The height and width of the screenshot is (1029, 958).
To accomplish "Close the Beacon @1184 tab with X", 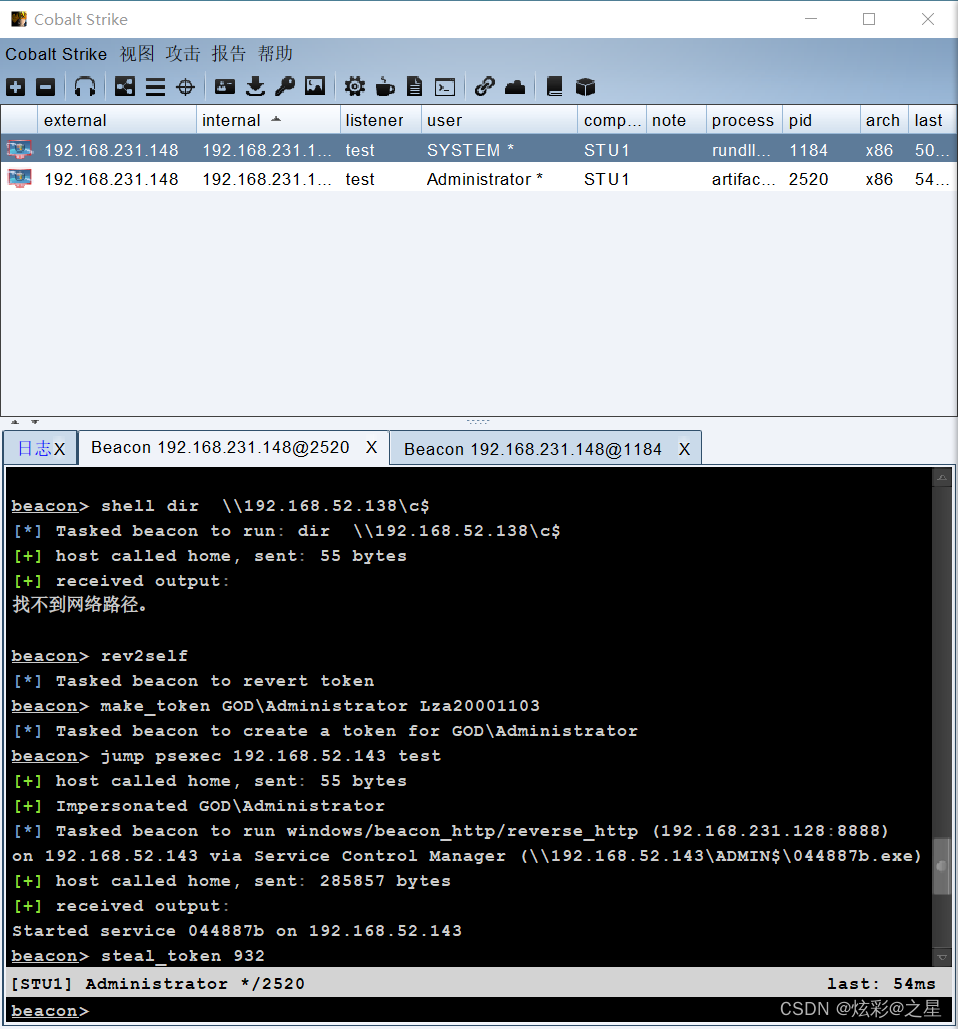I will tap(684, 449).
